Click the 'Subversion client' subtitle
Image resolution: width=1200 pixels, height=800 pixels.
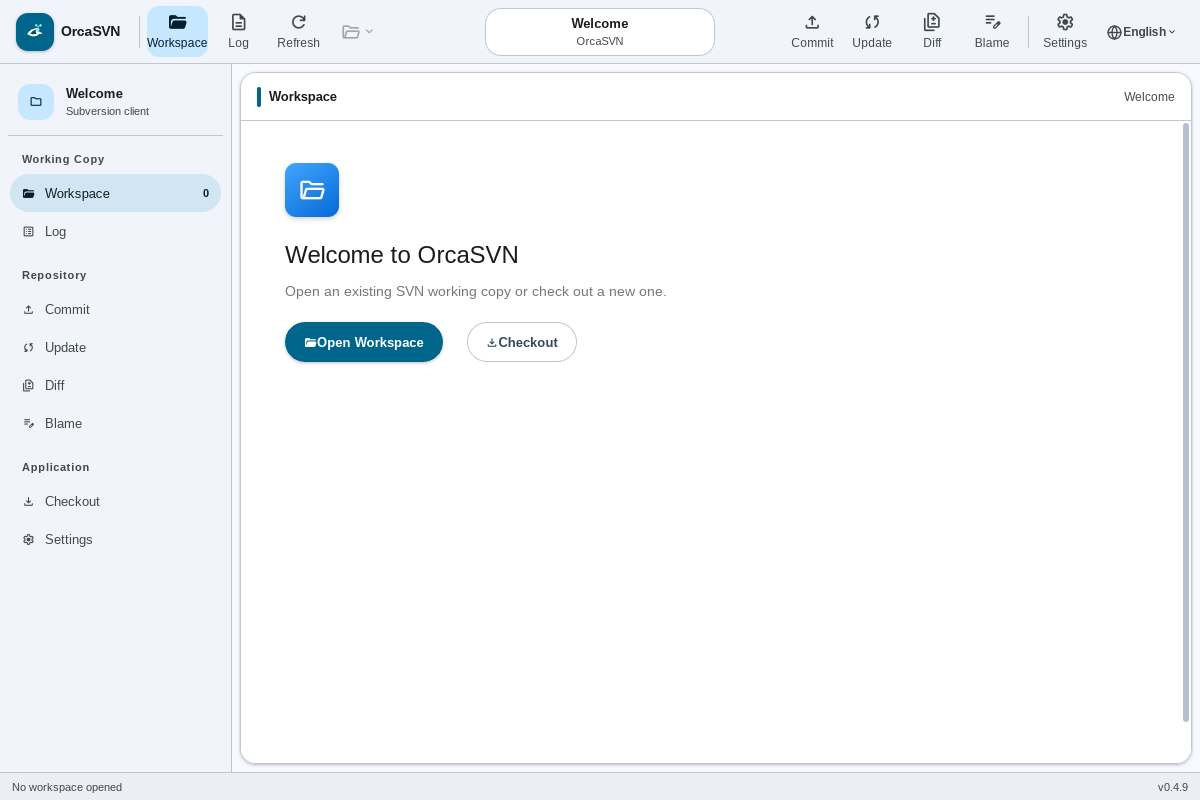click(107, 111)
